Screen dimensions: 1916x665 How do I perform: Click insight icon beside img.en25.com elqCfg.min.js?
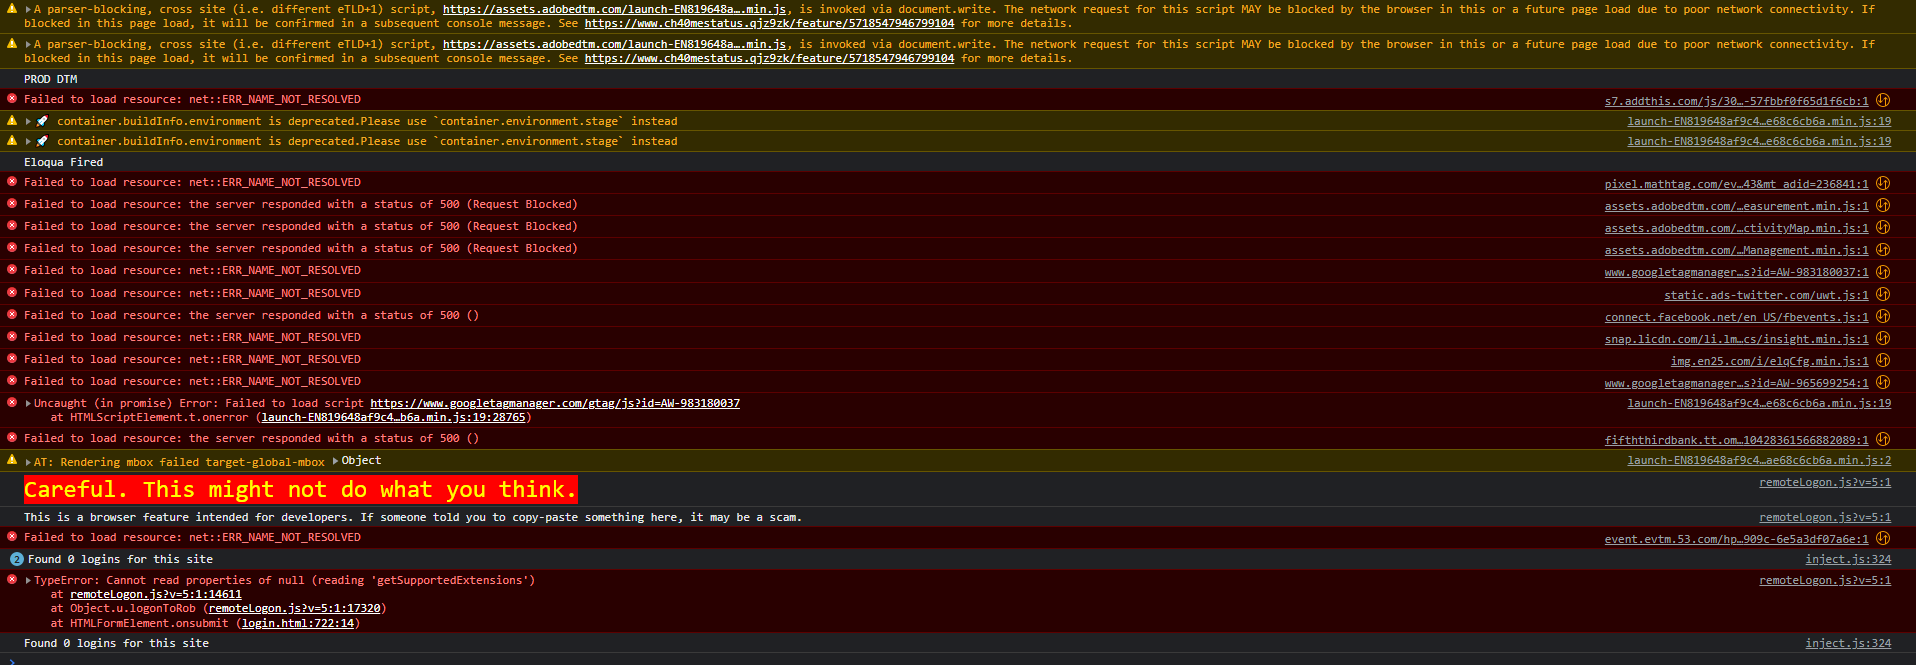point(1883,360)
